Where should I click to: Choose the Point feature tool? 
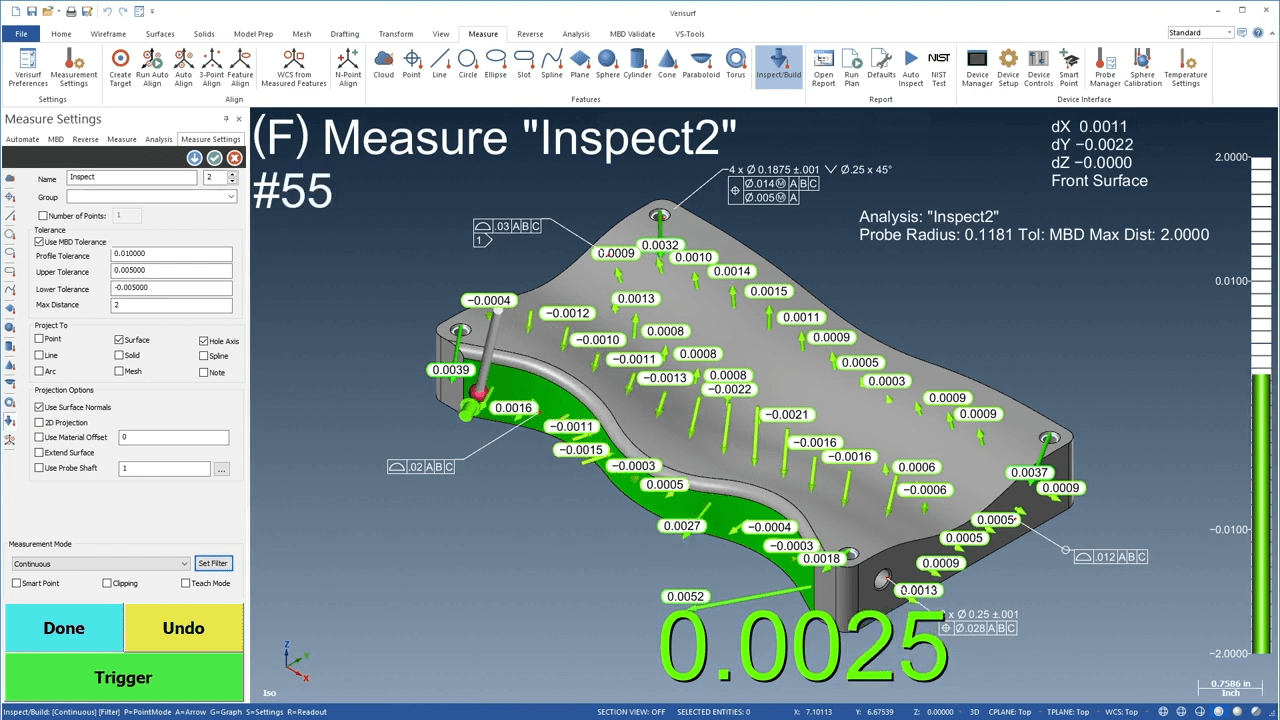pos(412,63)
